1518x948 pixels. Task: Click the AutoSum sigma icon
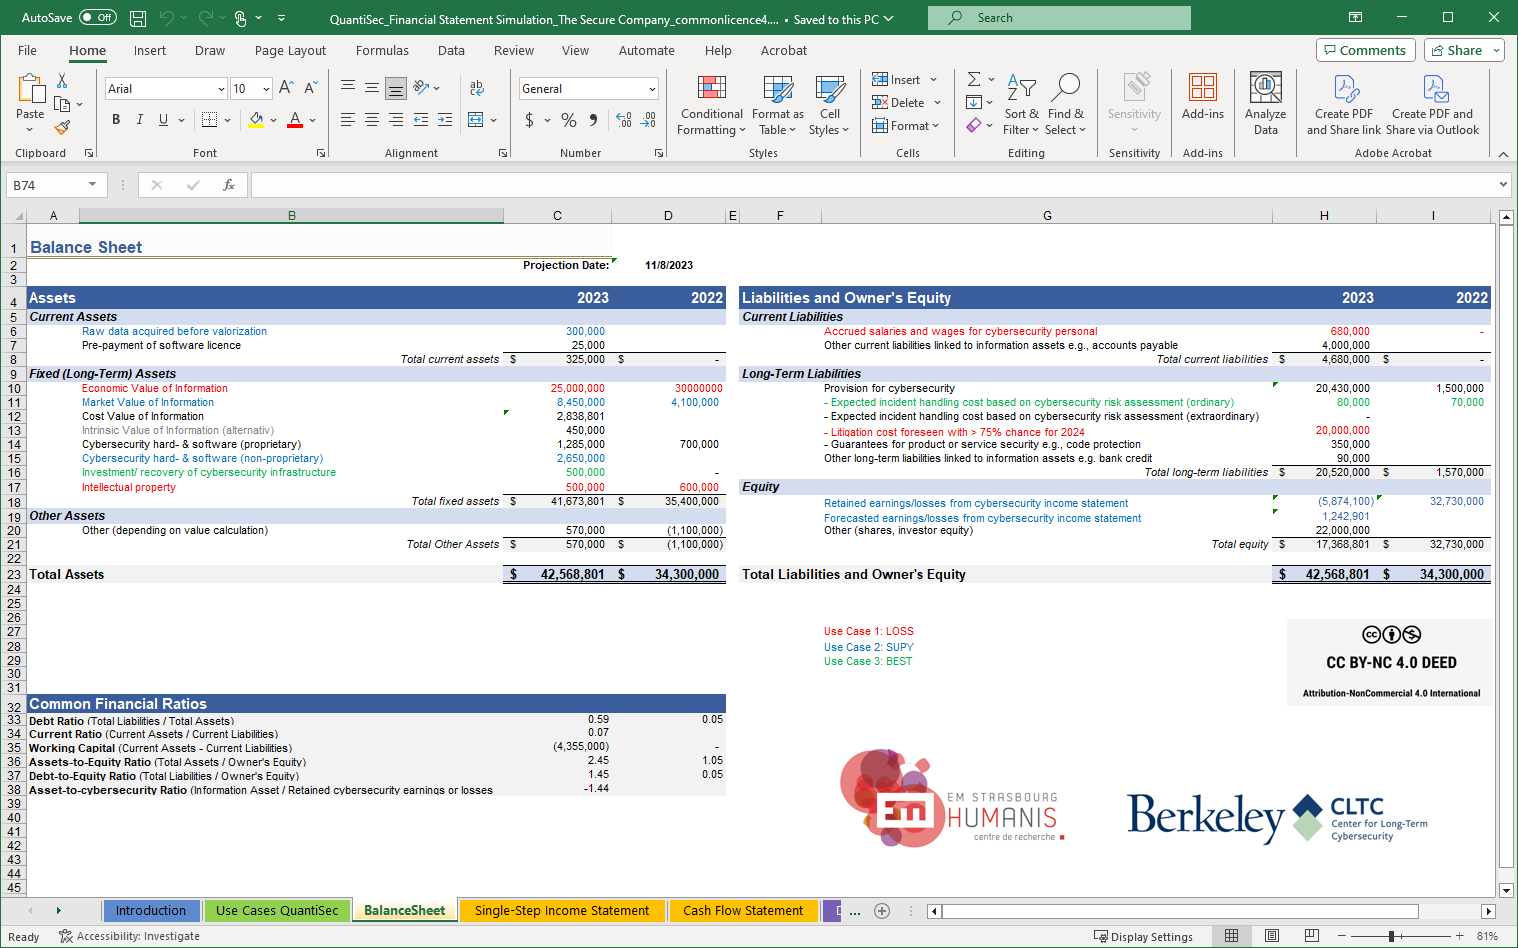pos(974,79)
